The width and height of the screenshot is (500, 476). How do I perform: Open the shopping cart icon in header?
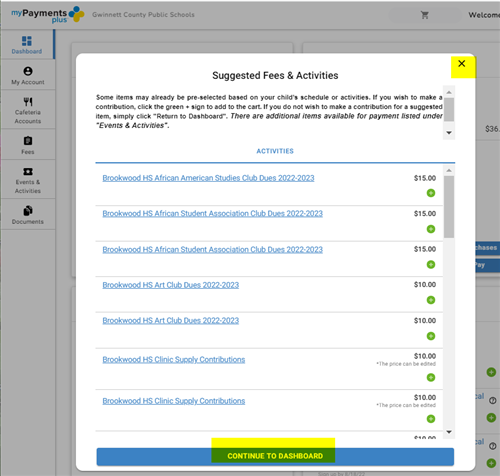(x=424, y=15)
